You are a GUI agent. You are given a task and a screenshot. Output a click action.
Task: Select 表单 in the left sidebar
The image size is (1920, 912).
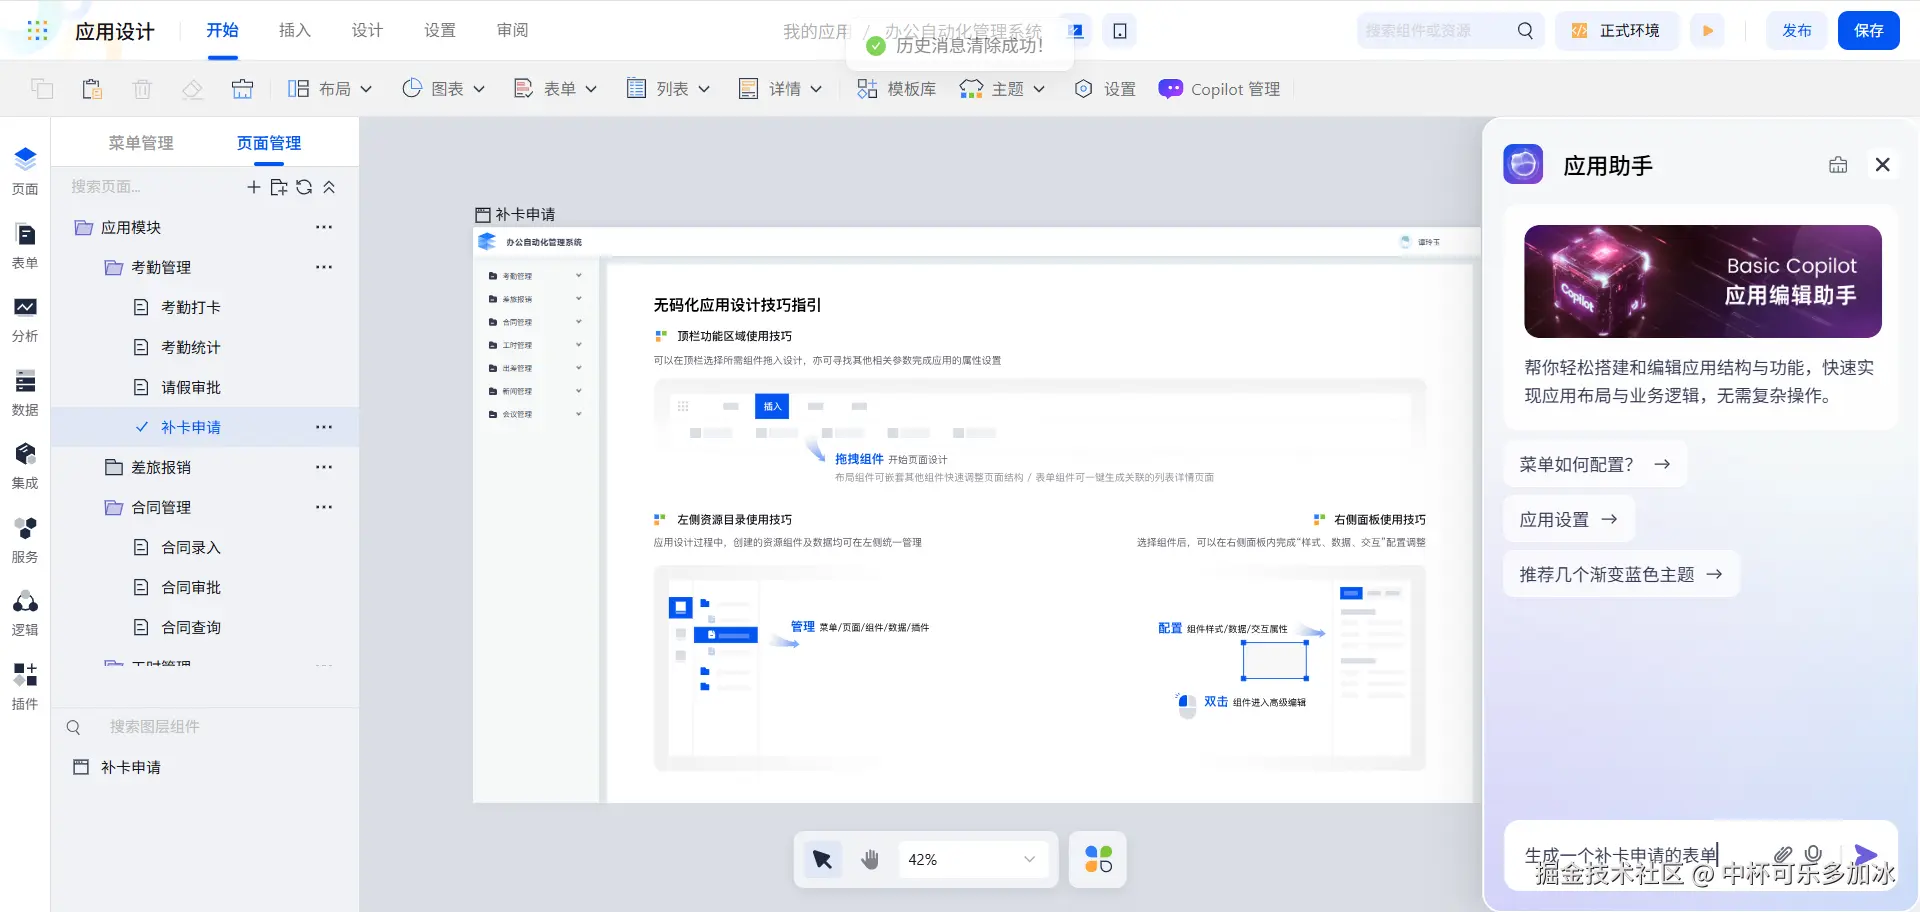coord(25,246)
